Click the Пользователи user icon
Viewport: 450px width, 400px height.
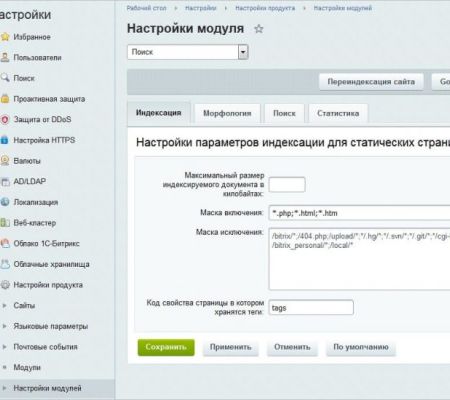coord(5,57)
